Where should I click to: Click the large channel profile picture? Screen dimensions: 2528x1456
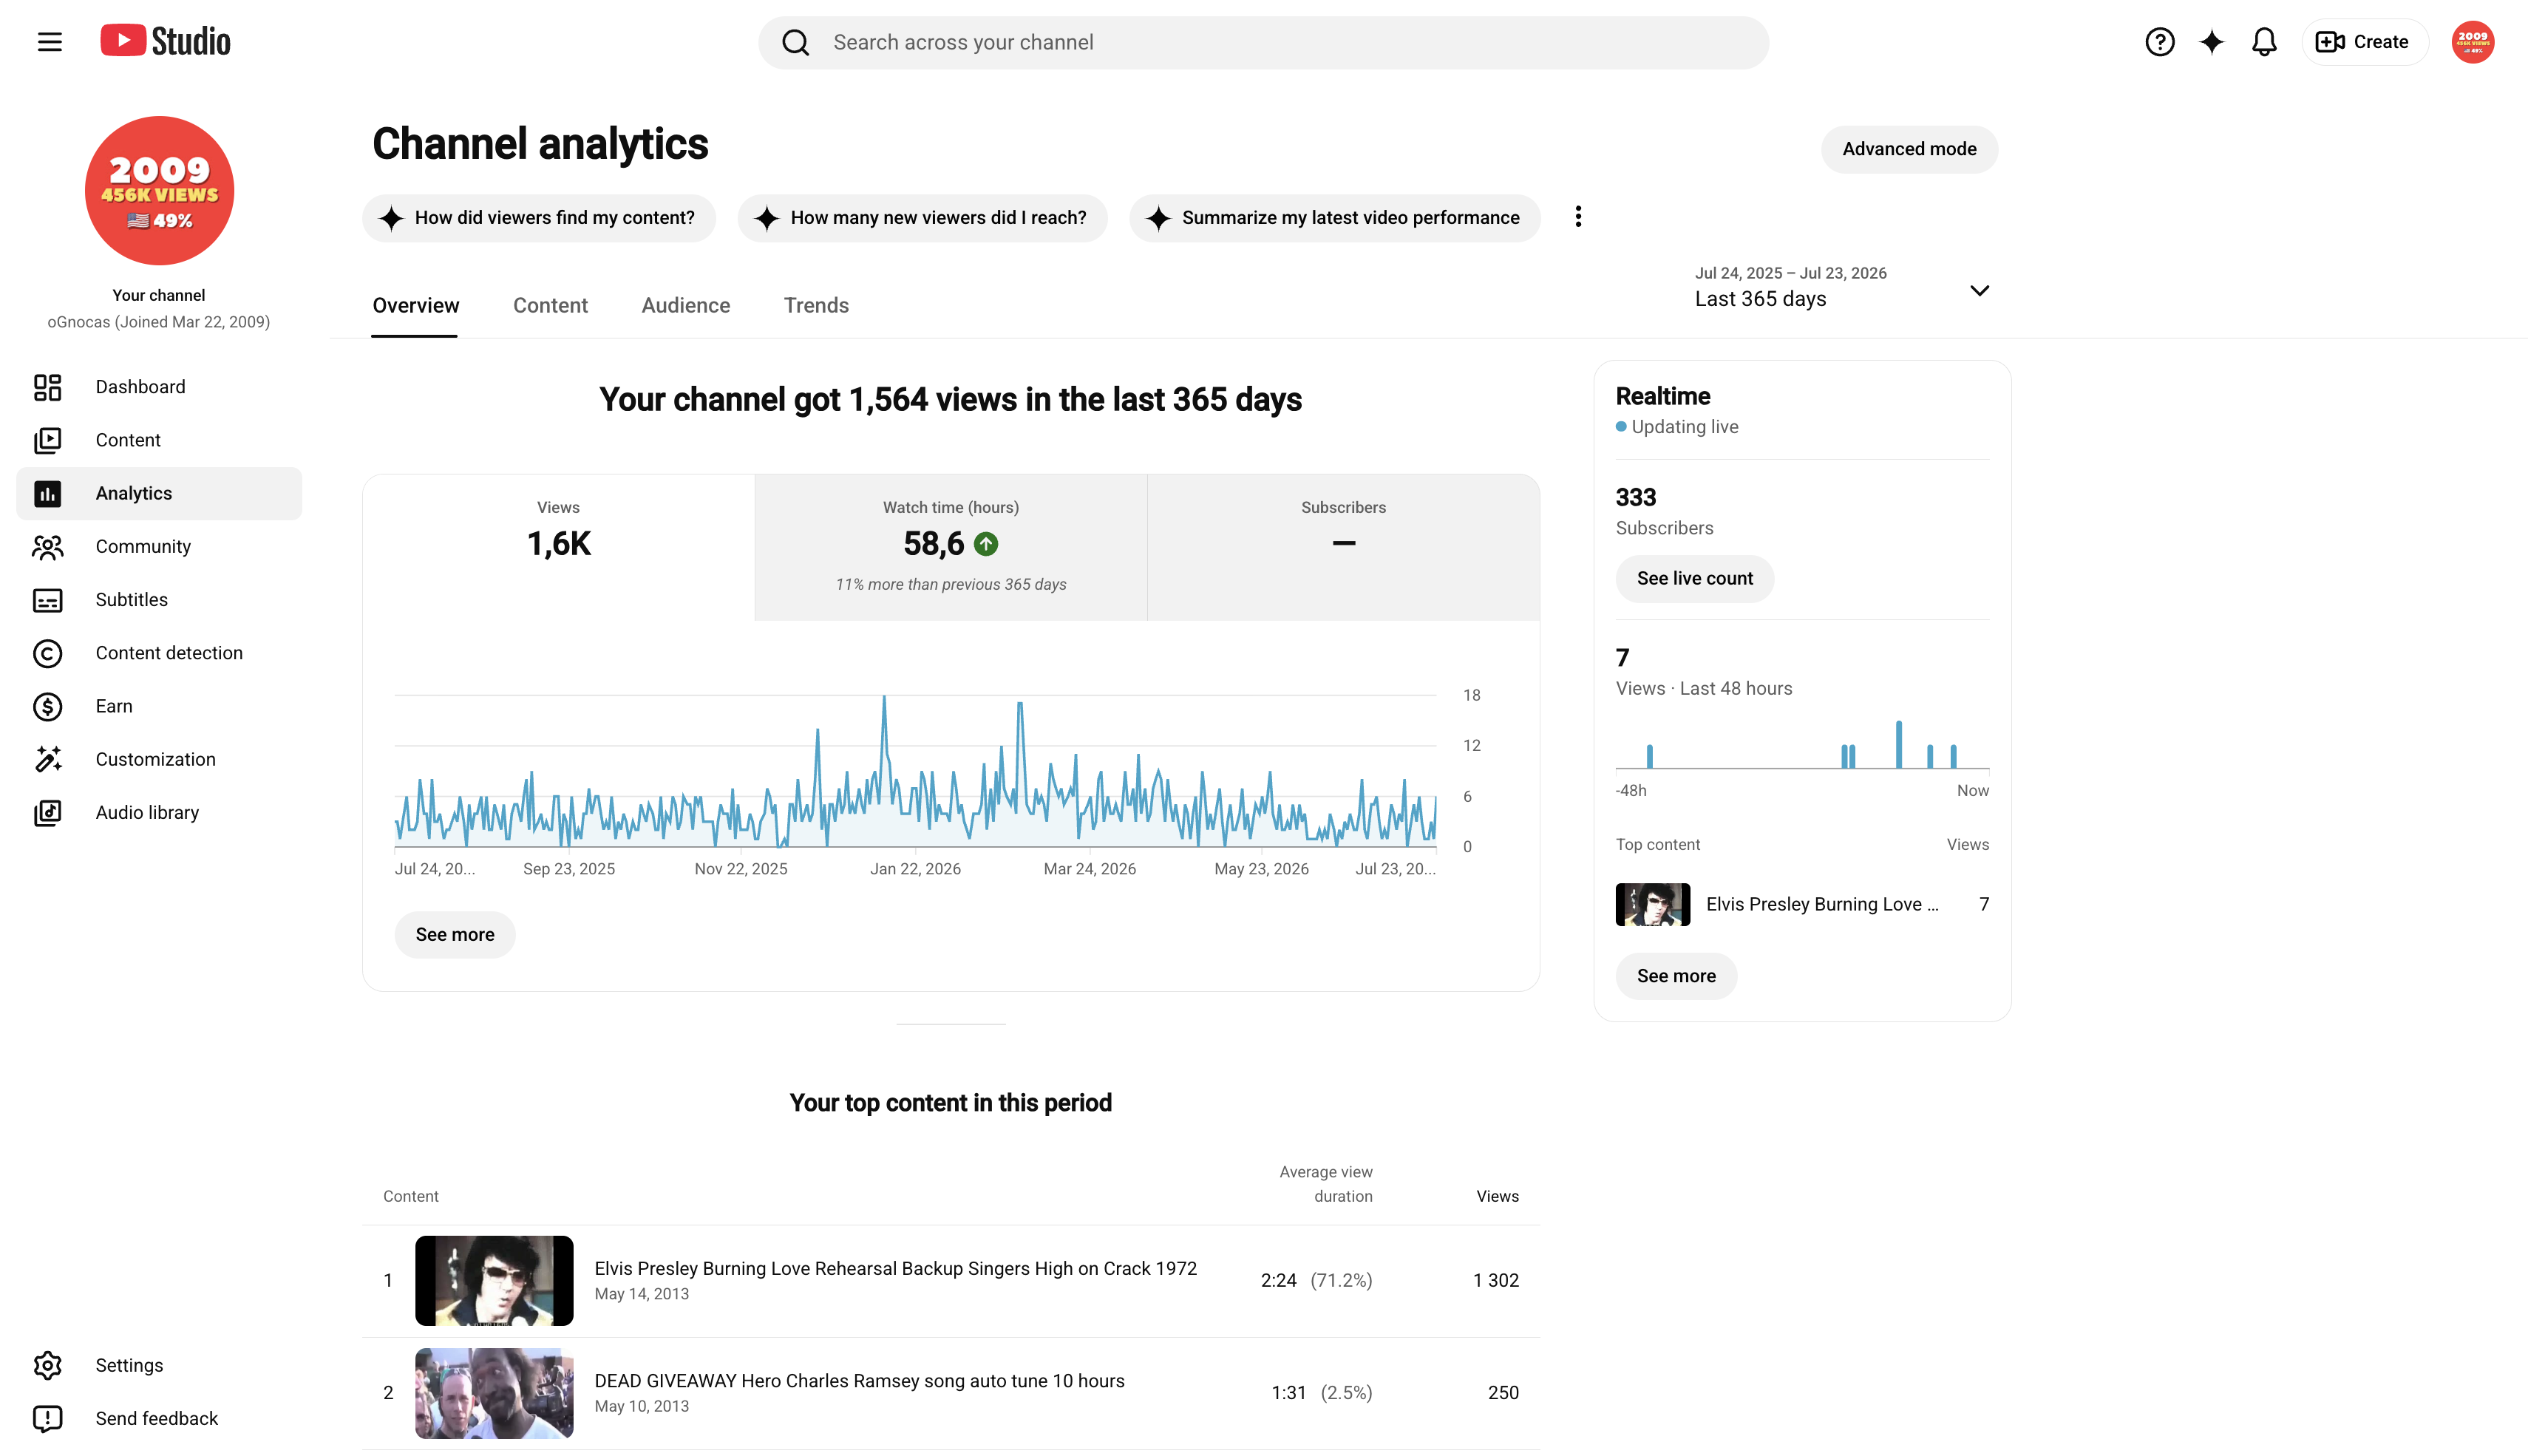pos(159,191)
